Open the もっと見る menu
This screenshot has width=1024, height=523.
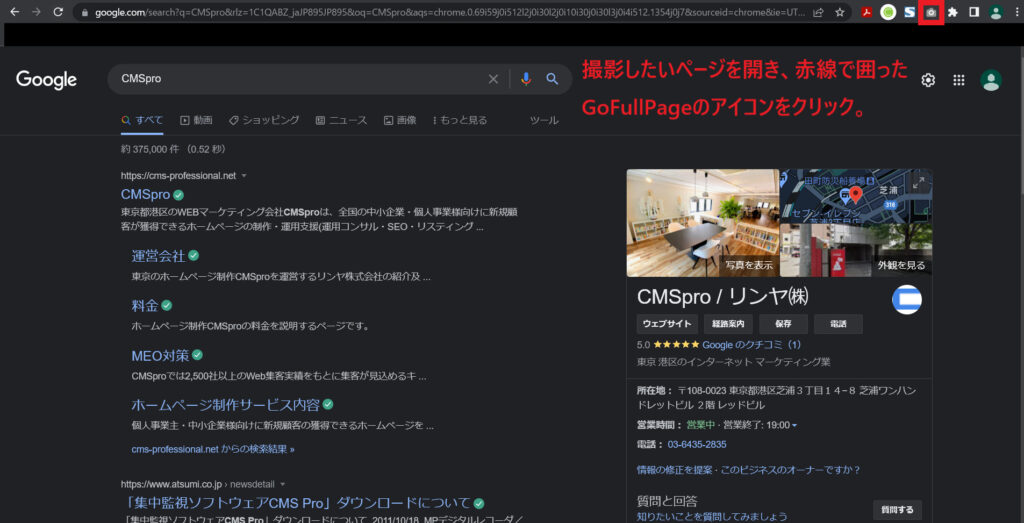point(460,120)
